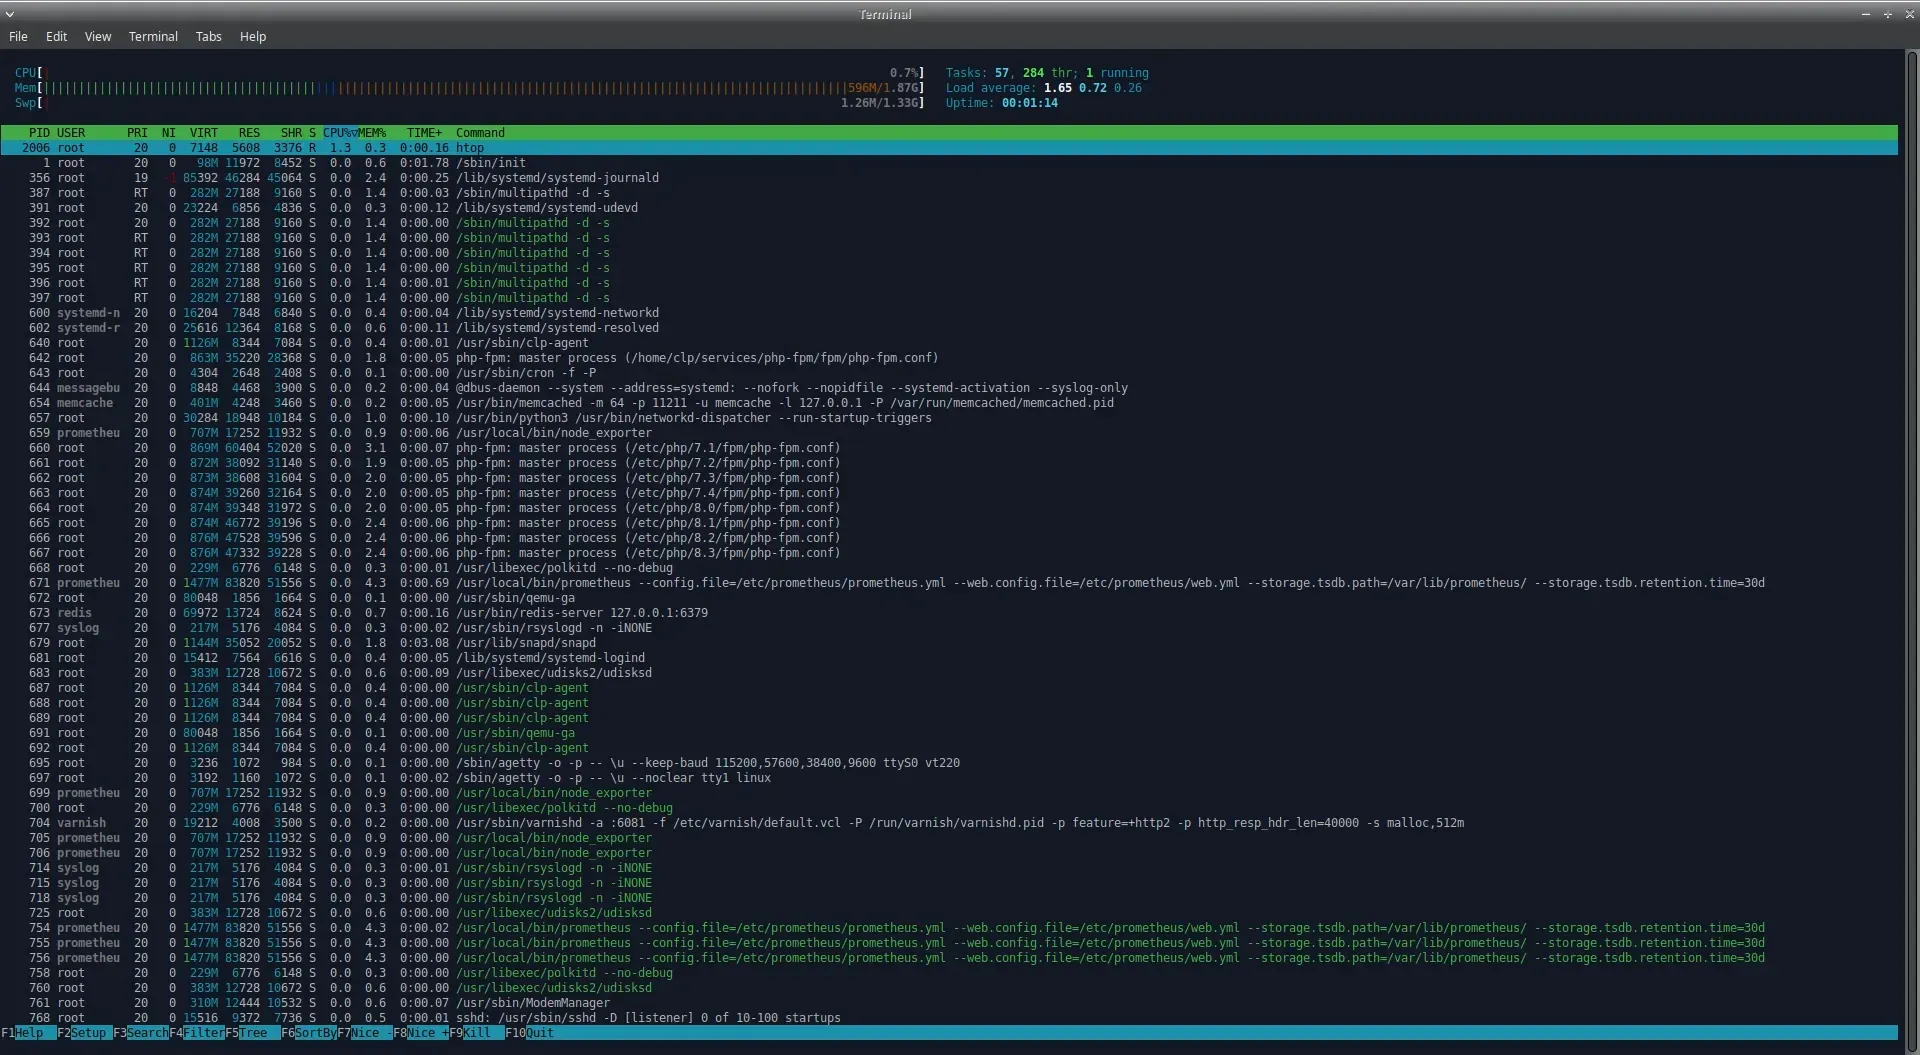Click F9 Kill in the bottom bar
The image size is (1920, 1055).
[x=476, y=1033]
